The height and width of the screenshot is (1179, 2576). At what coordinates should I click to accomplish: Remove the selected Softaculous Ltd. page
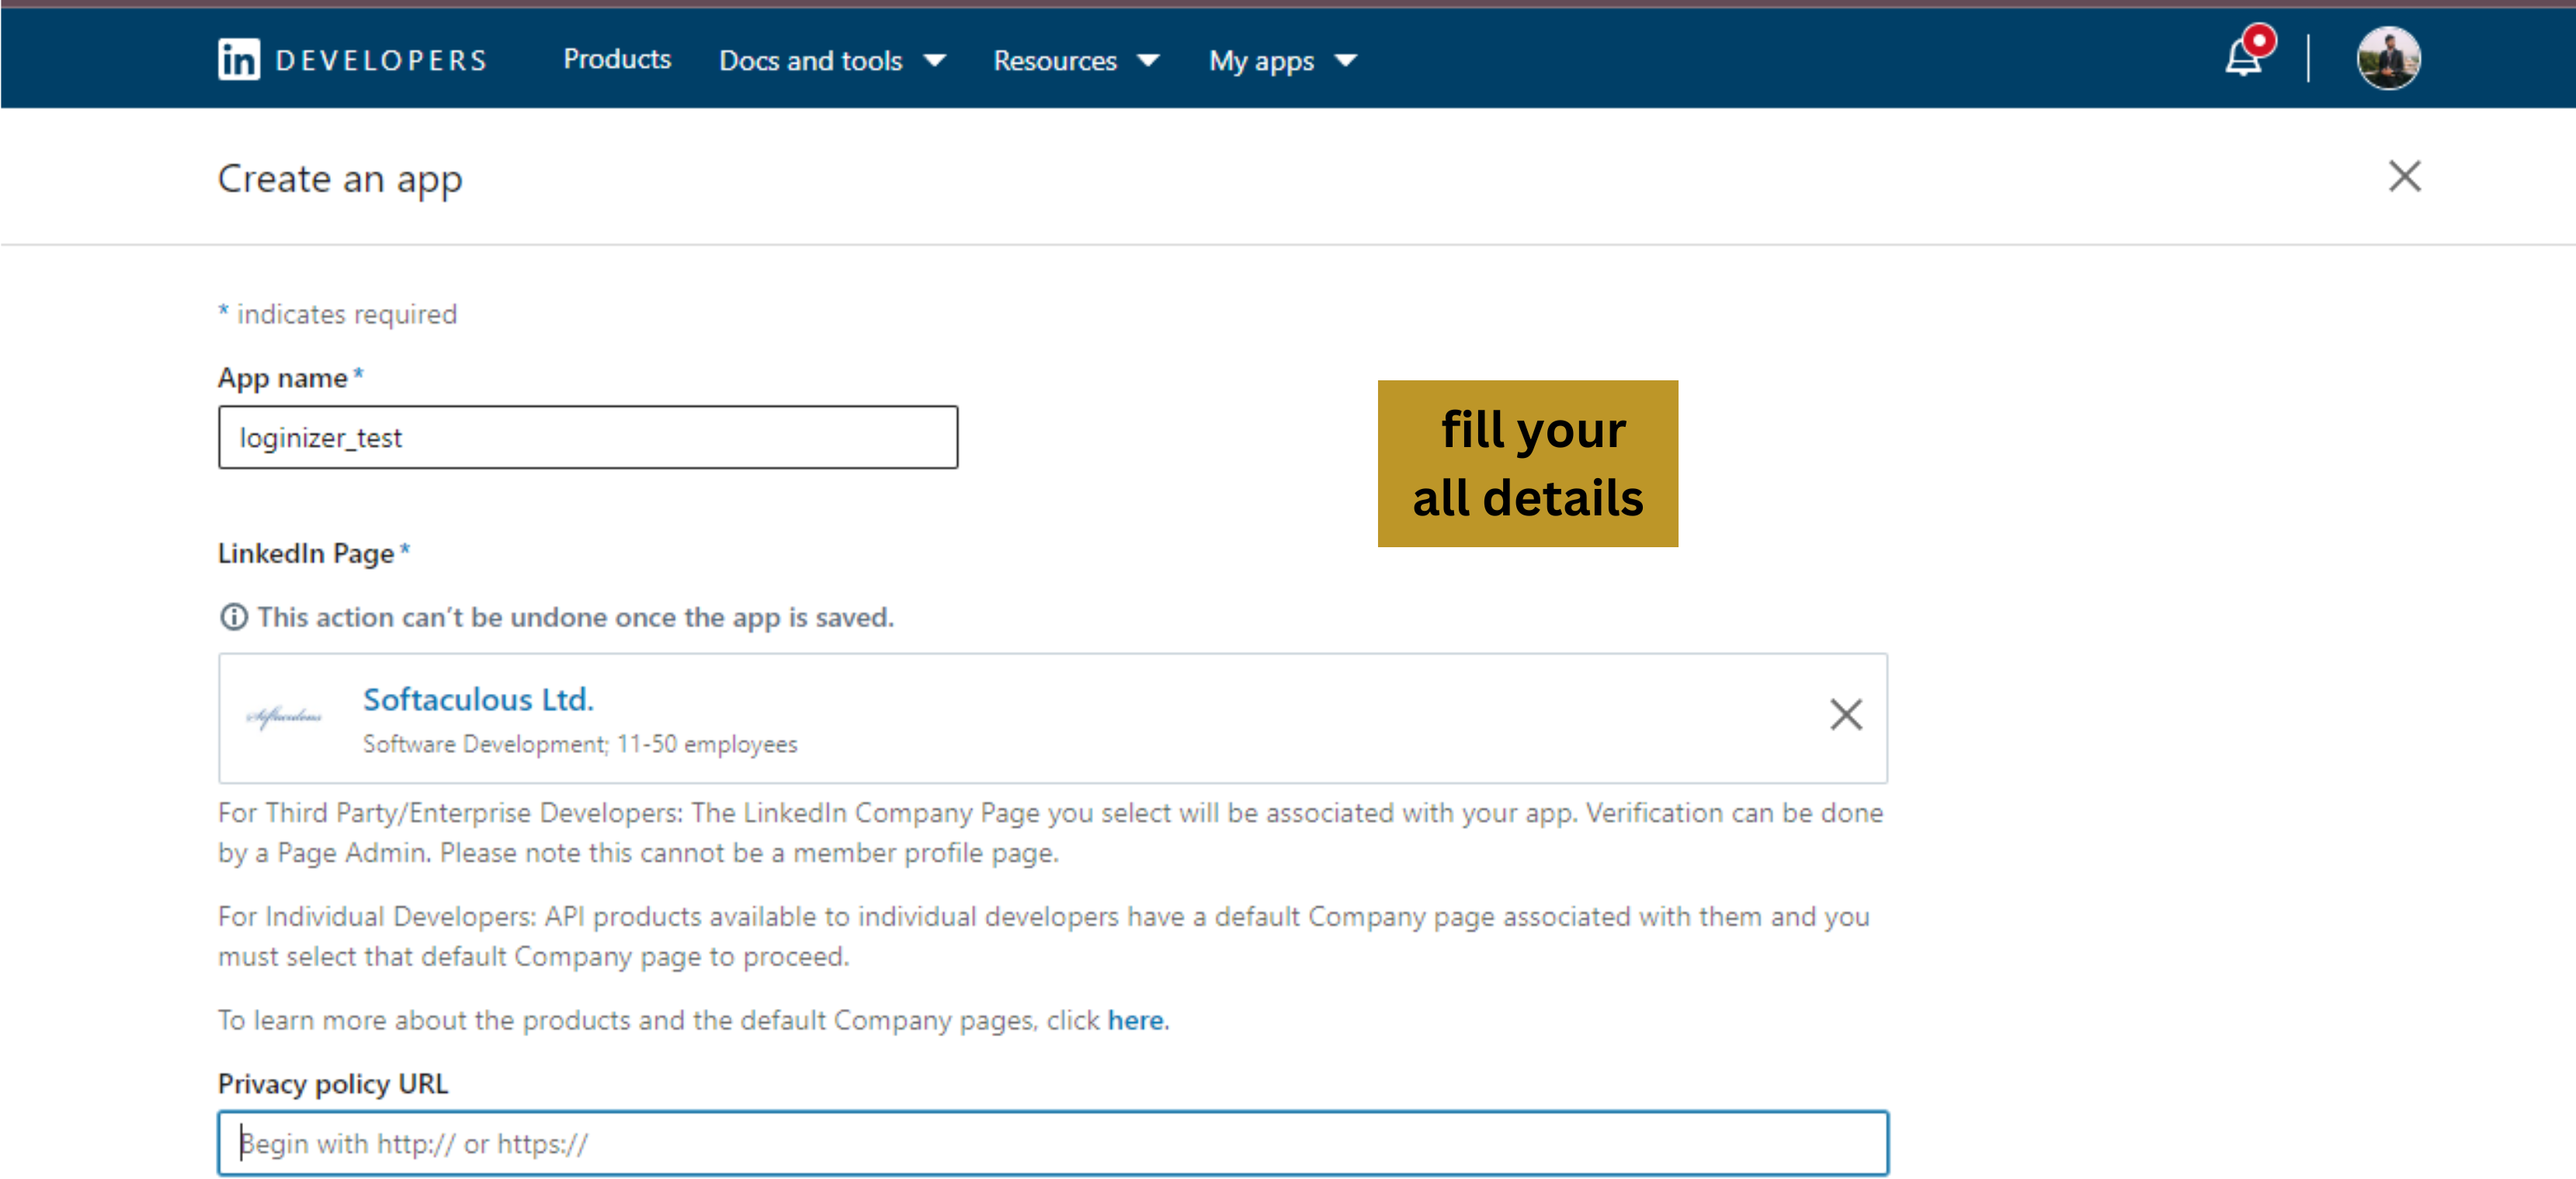click(x=1845, y=714)
